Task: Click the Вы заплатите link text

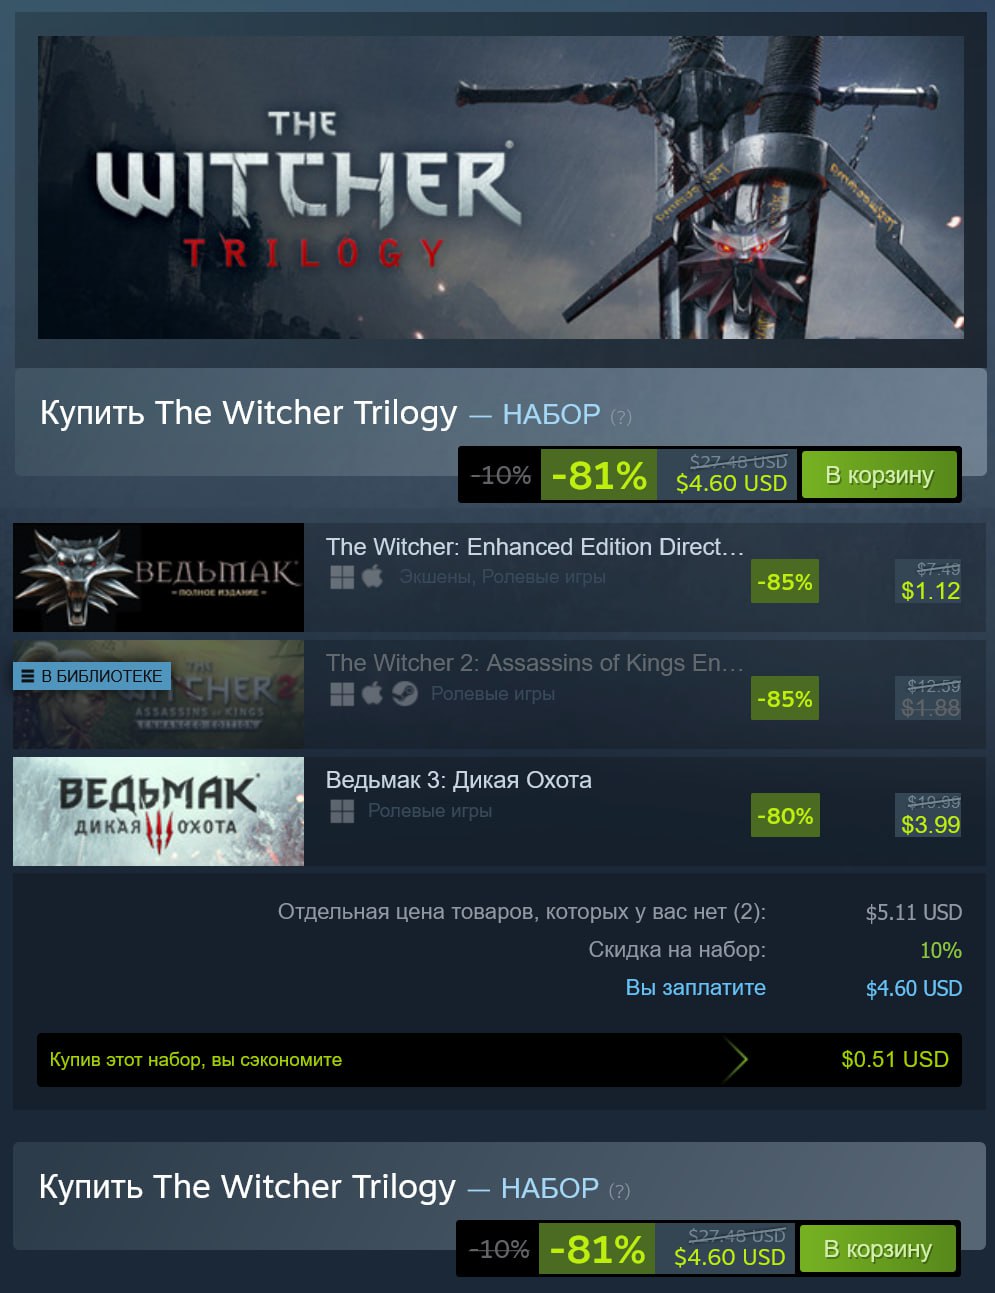Action: click(696, 988)
